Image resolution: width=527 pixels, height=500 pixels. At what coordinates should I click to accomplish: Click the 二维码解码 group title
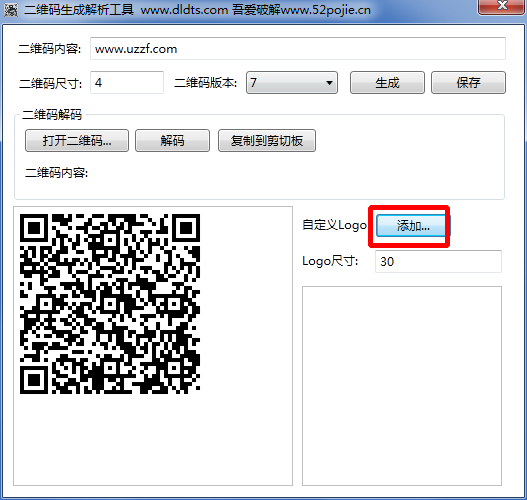52,115
